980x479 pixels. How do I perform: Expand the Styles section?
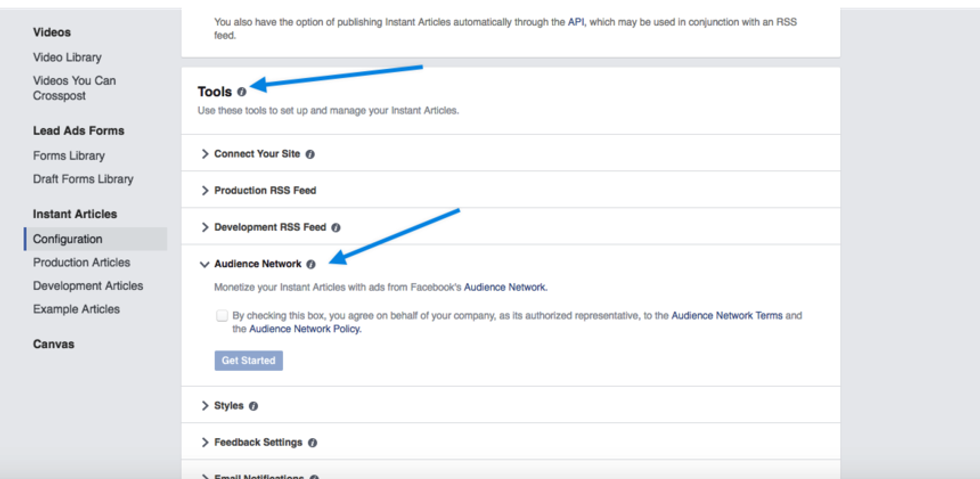tap(228, 406)
